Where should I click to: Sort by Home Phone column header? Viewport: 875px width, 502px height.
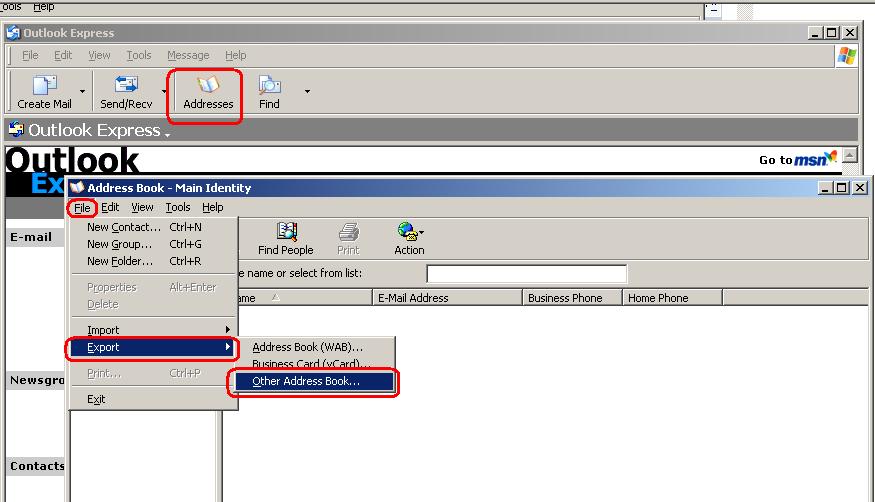click(x=672, y=298)
